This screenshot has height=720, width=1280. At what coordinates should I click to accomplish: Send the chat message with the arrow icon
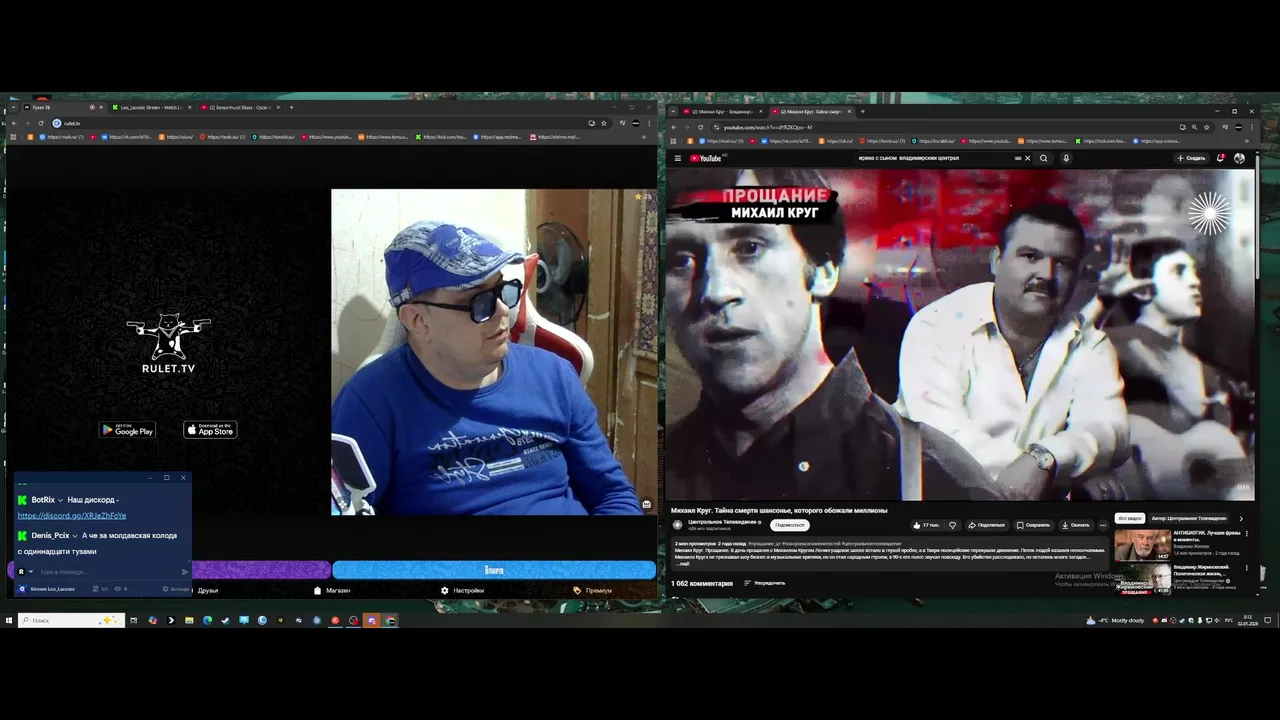pyautogui.click(x=185, y=572)
